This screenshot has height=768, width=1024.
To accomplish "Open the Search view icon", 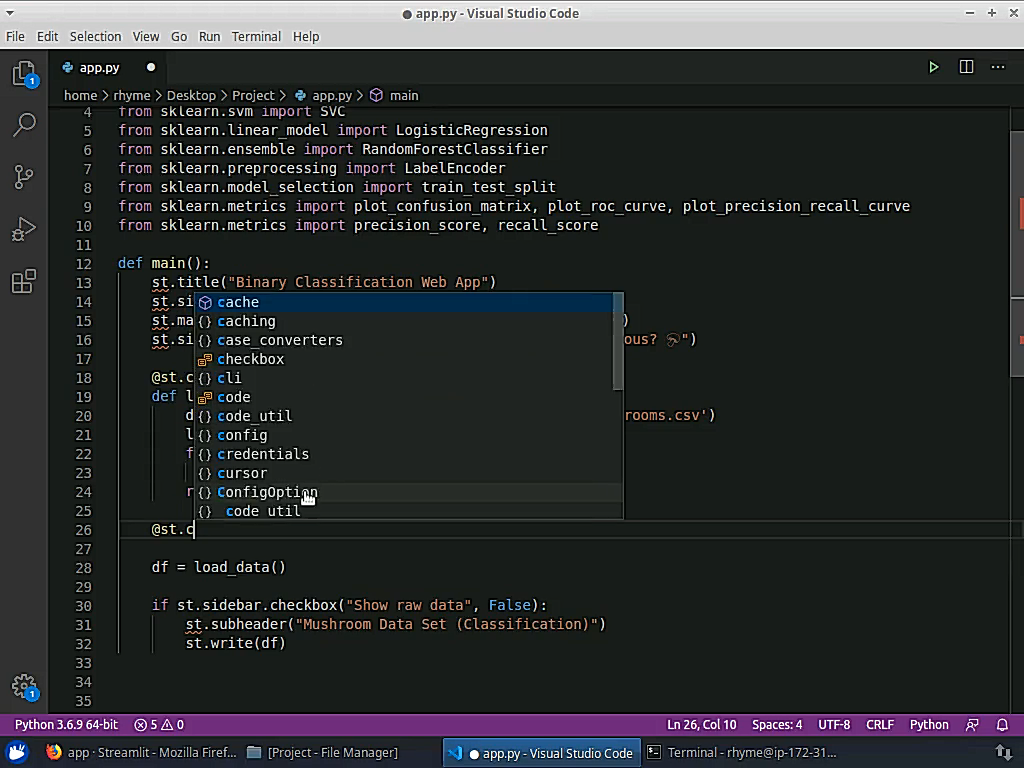I will coord(24,125).
